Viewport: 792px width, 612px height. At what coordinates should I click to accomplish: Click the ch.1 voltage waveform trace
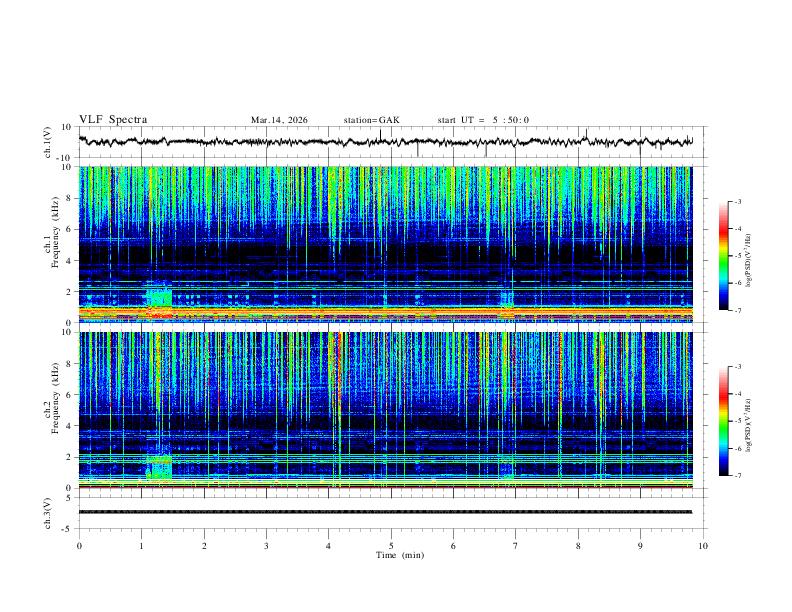coord(385,142)
